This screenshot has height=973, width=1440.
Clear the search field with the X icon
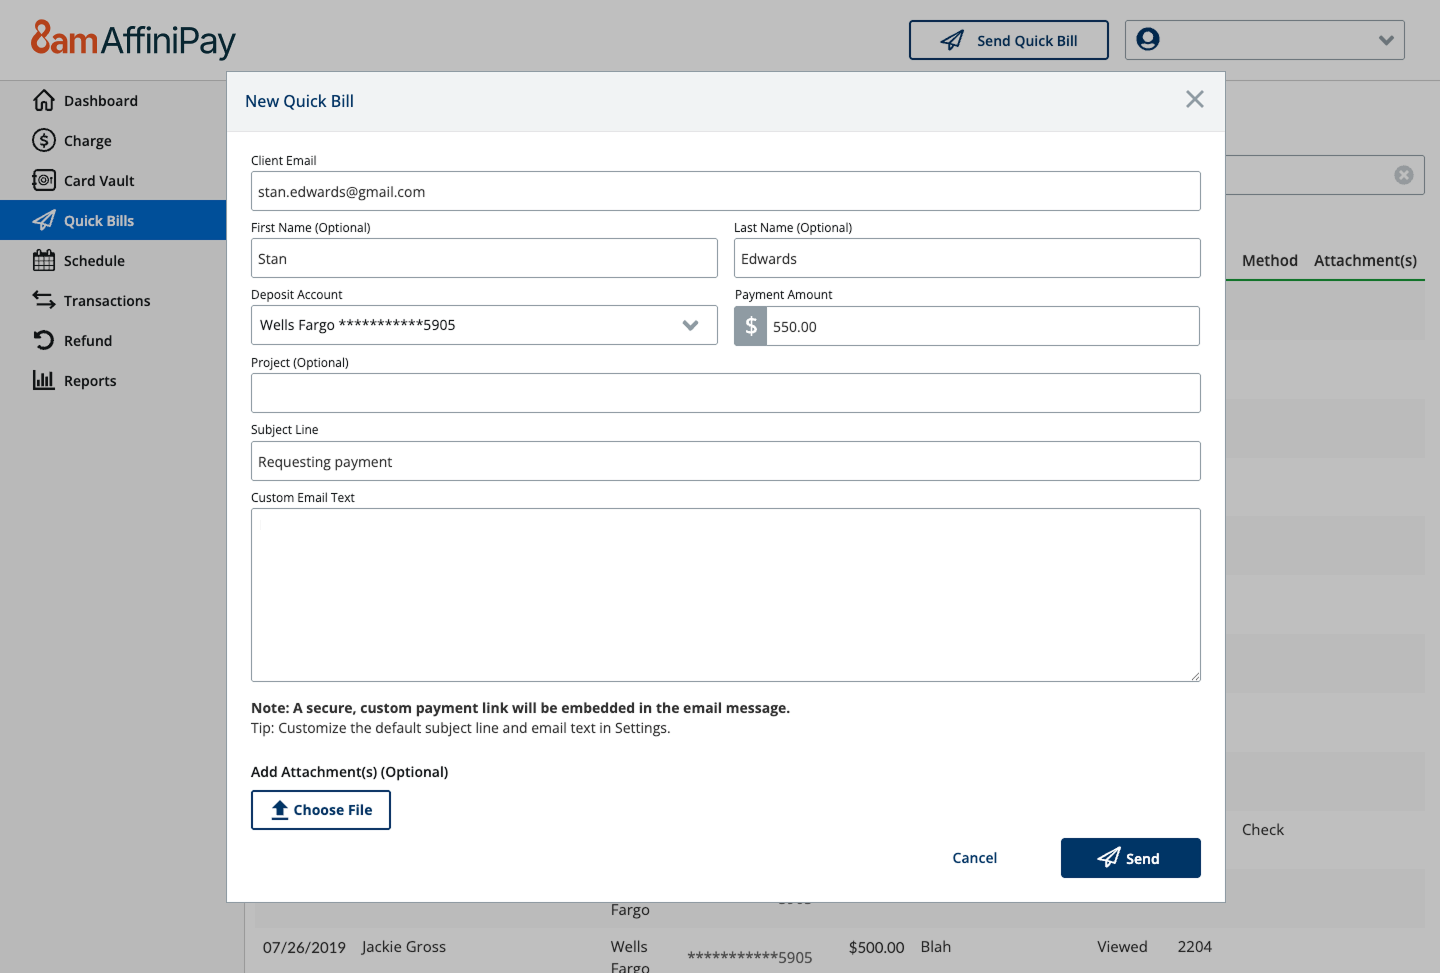[x=1404, y=175]
